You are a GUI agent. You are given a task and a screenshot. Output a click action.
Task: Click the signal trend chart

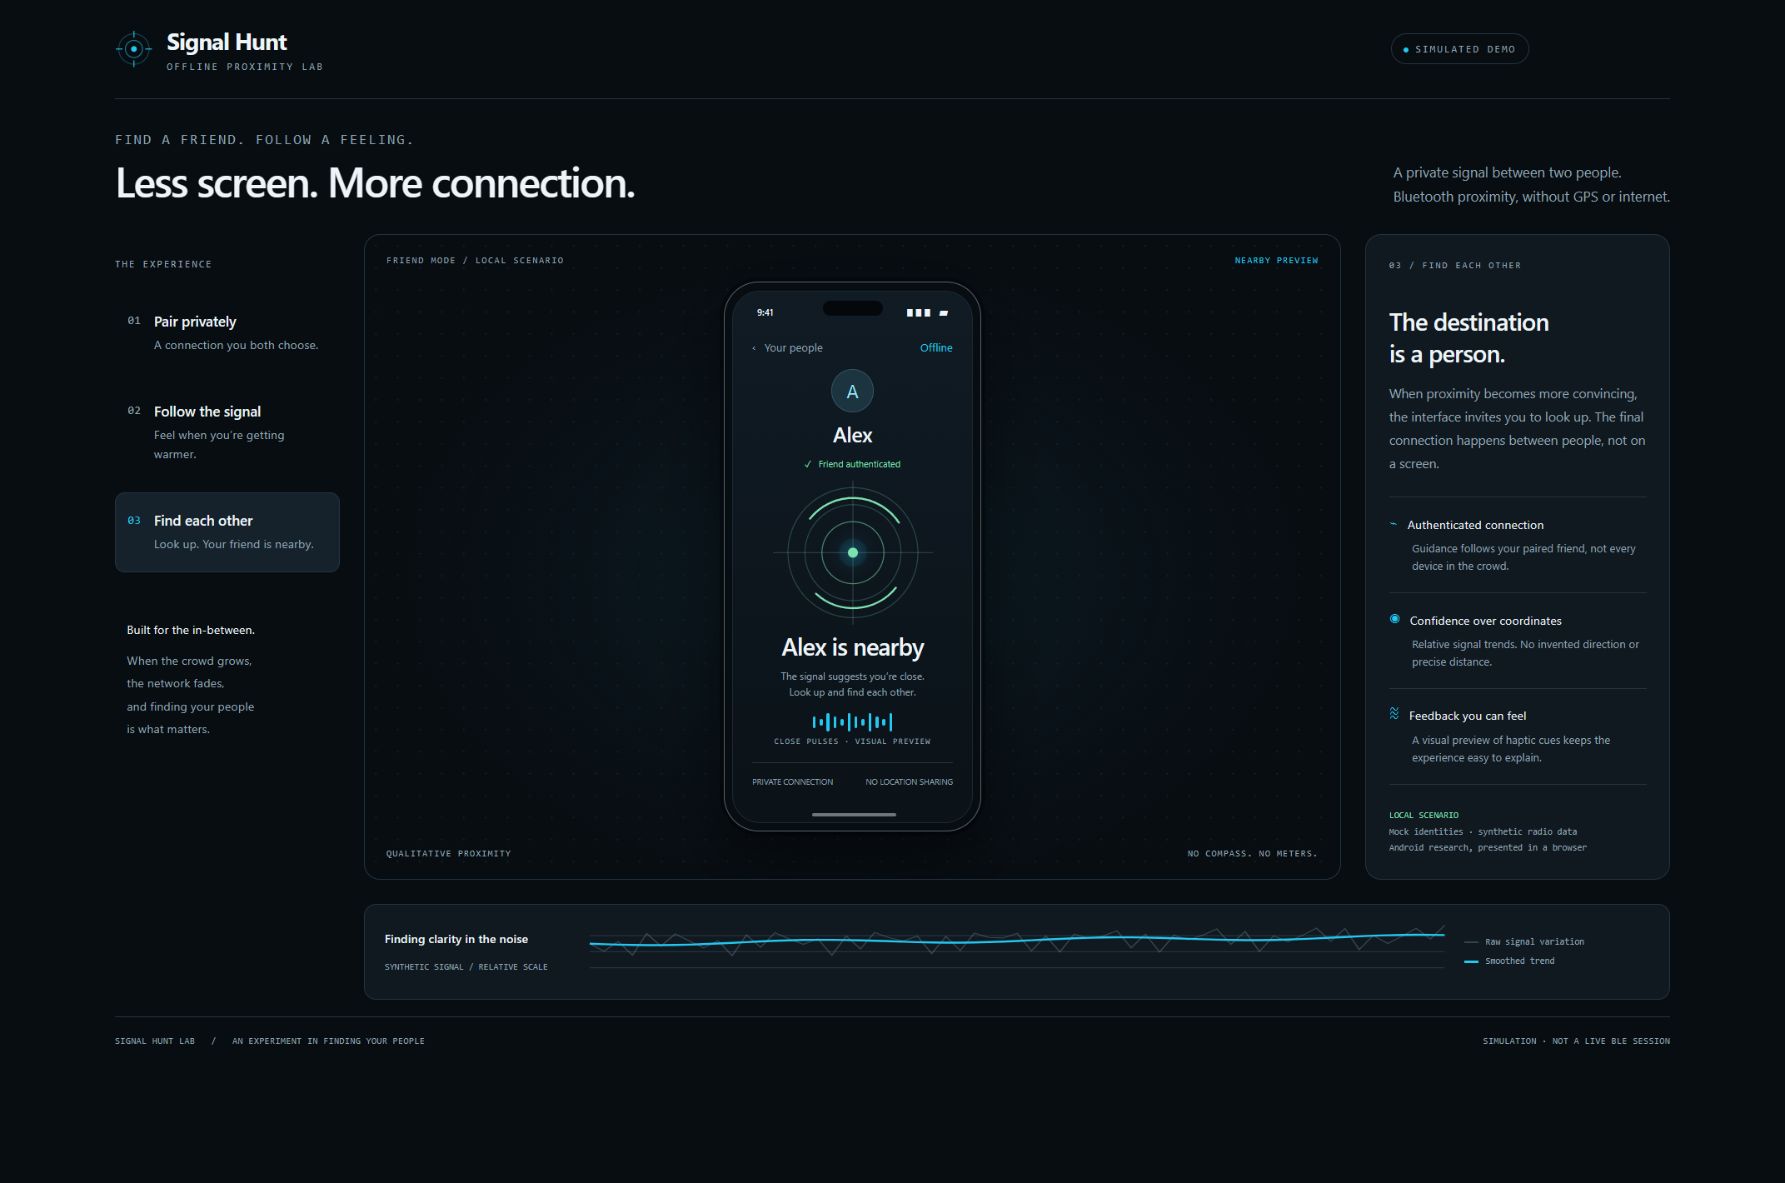coord(1017,945)
